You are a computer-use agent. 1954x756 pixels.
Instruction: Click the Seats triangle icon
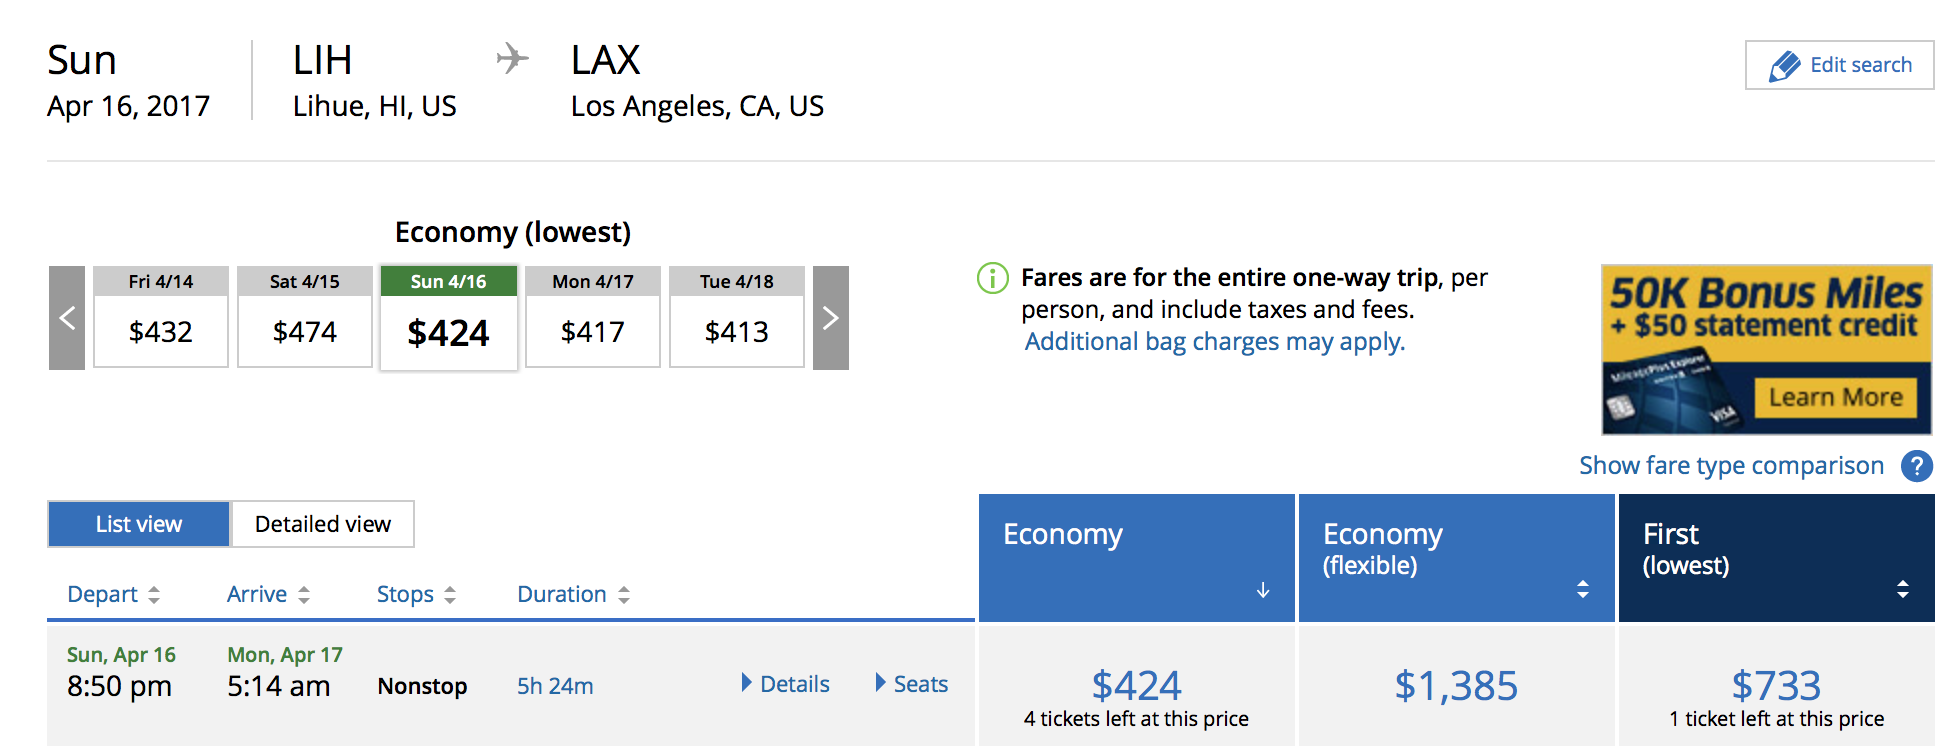click(881, 683)
